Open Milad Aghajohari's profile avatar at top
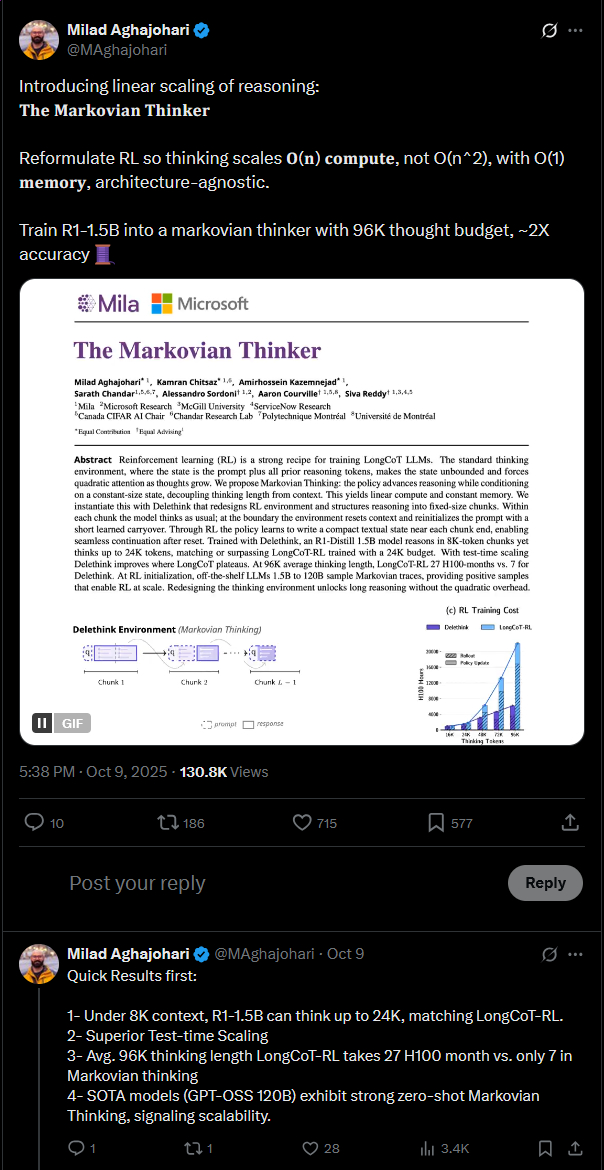 point(37,38)
